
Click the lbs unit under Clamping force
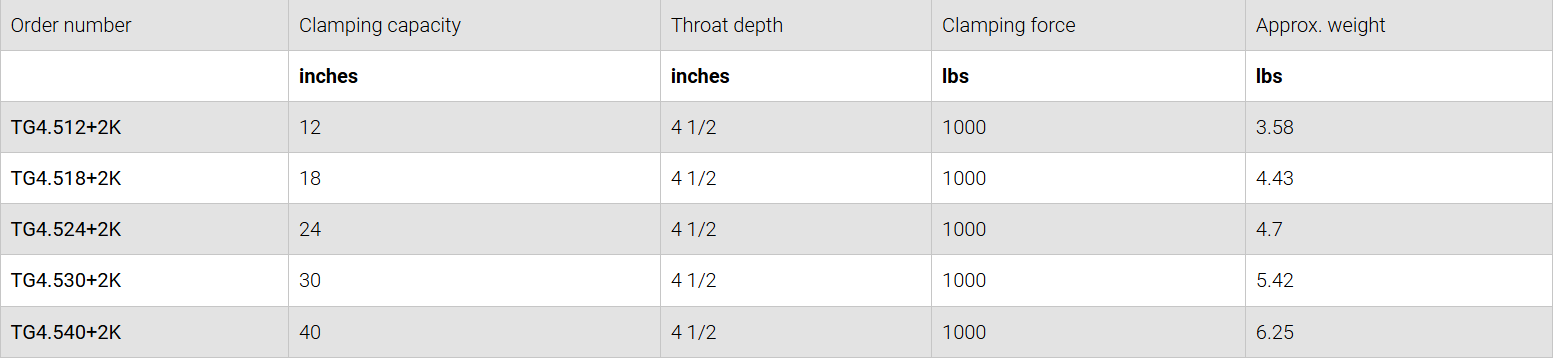pos(956,76)
